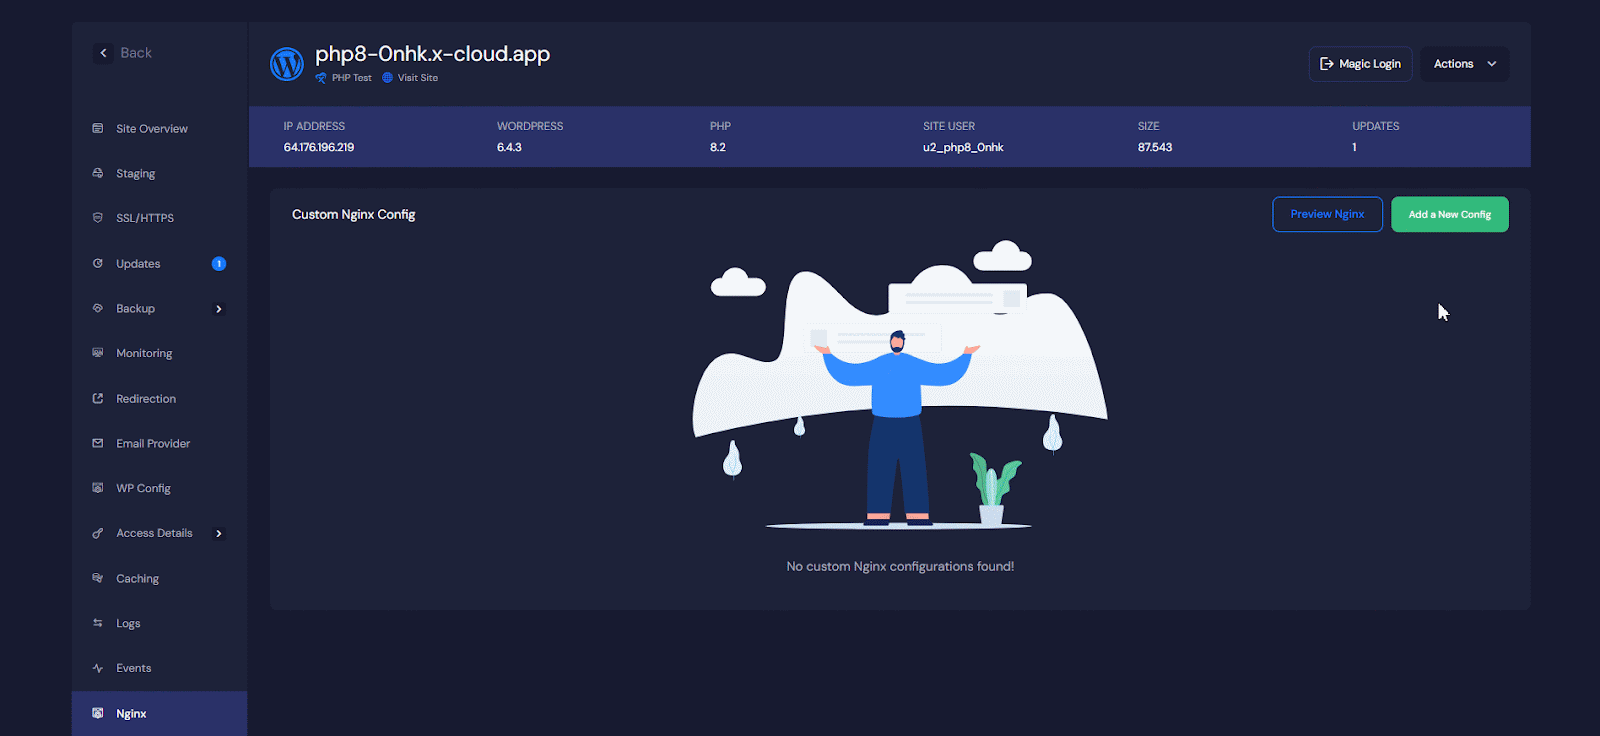Click the Back arrow icon
1600x736 pixels.
pos(103,53)
